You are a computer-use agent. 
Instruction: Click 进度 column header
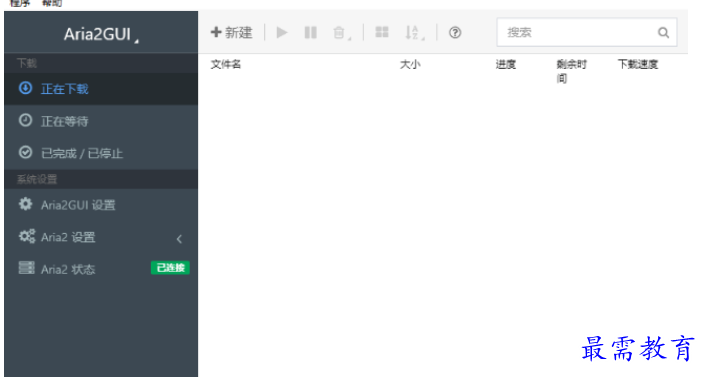[x=506, y=65]
